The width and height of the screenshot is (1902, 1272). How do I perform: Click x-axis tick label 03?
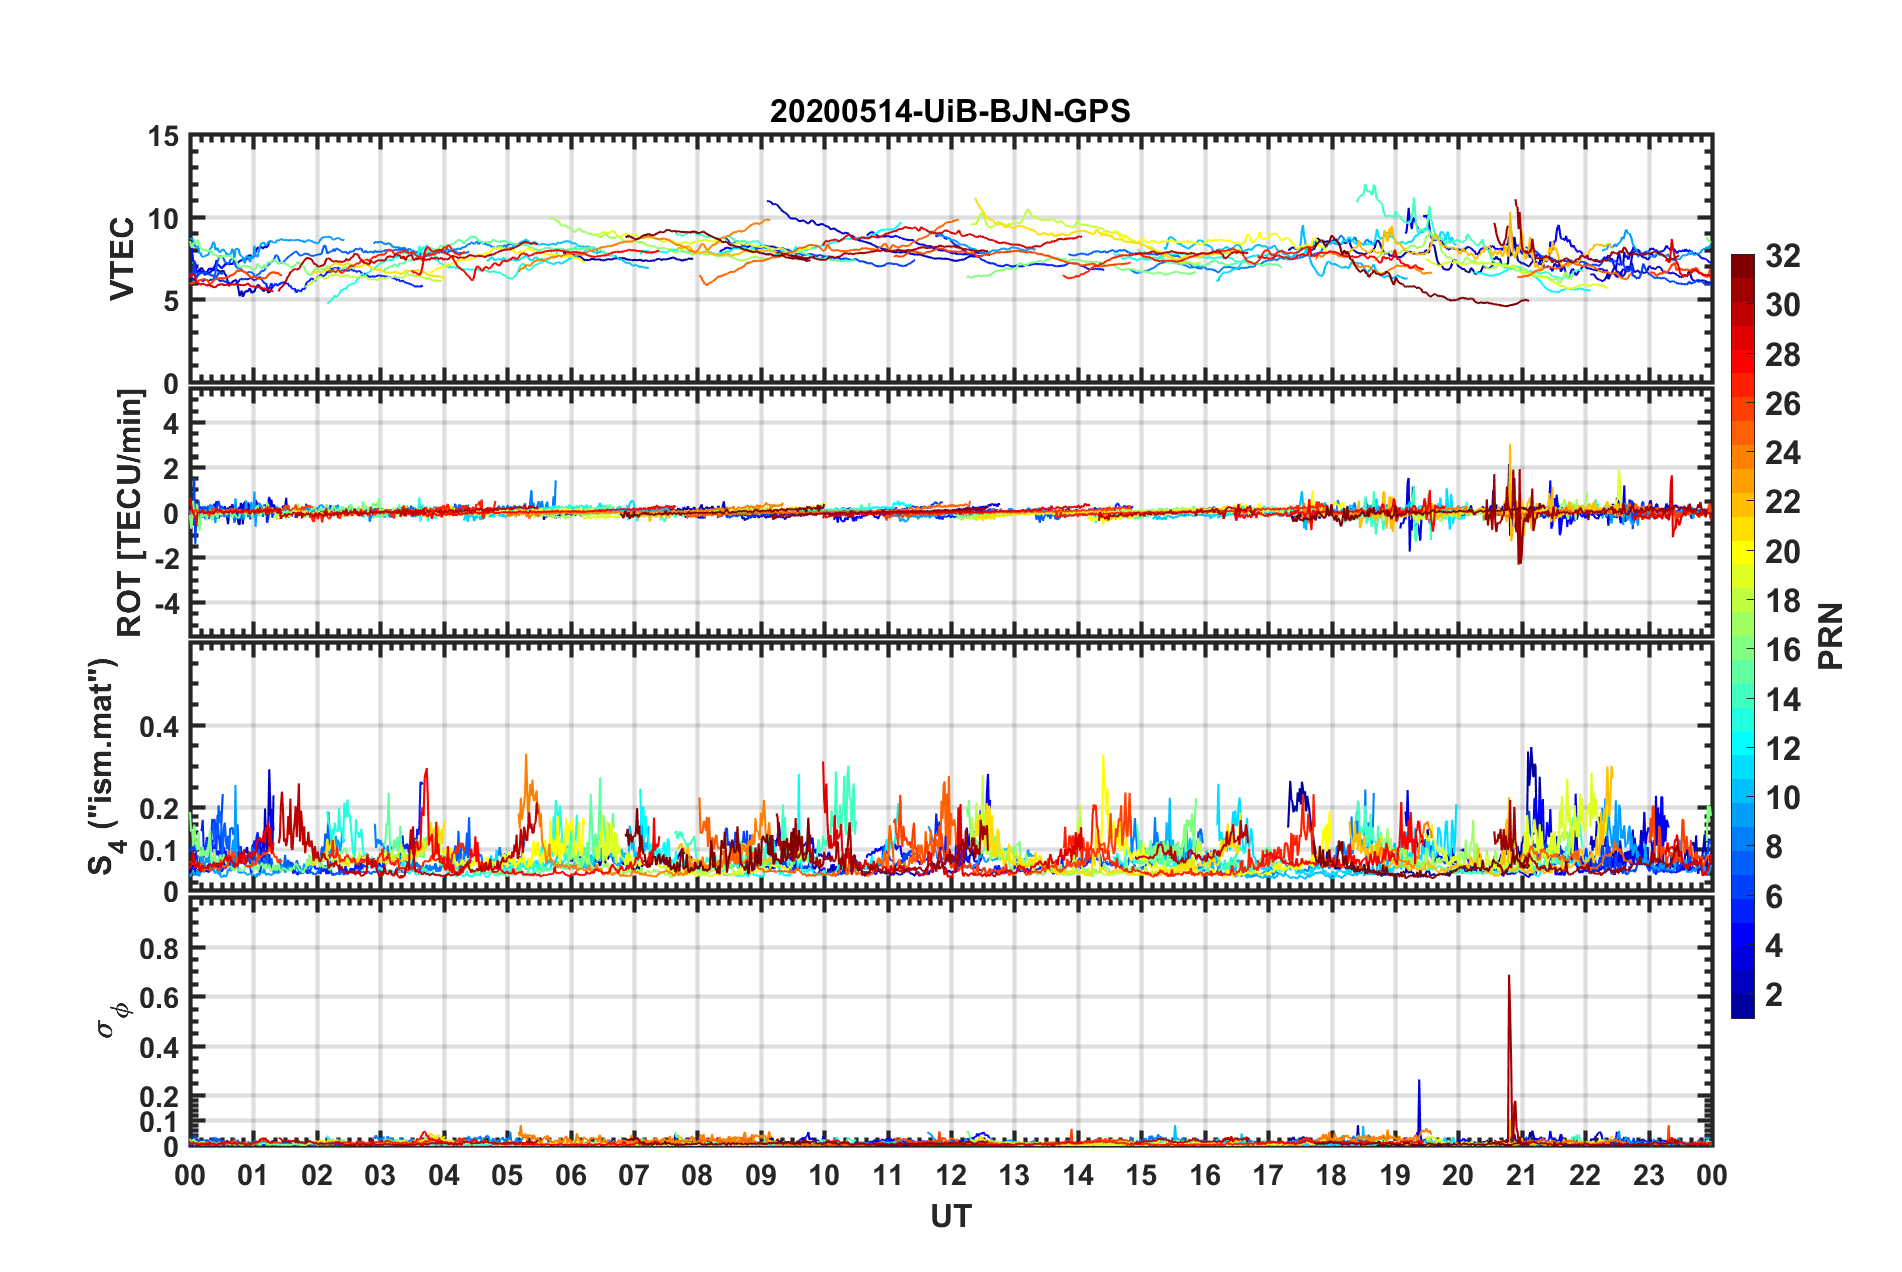(x=380, y=1175)
